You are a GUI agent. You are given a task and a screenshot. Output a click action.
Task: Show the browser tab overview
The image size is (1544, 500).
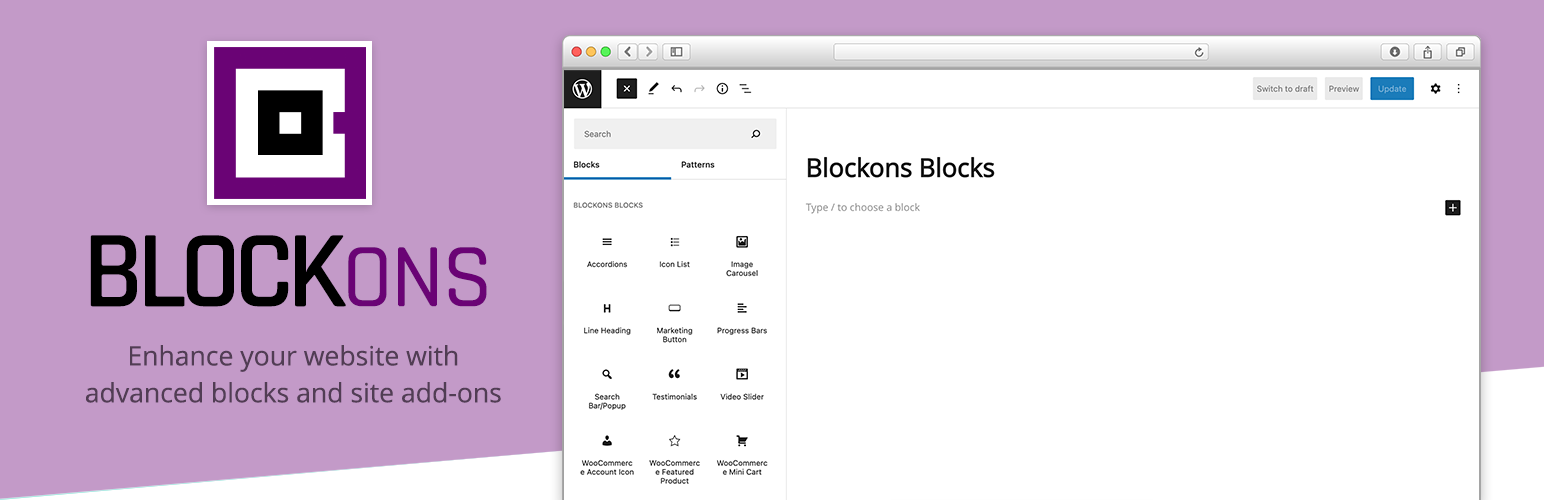(x=1460, y=52)
